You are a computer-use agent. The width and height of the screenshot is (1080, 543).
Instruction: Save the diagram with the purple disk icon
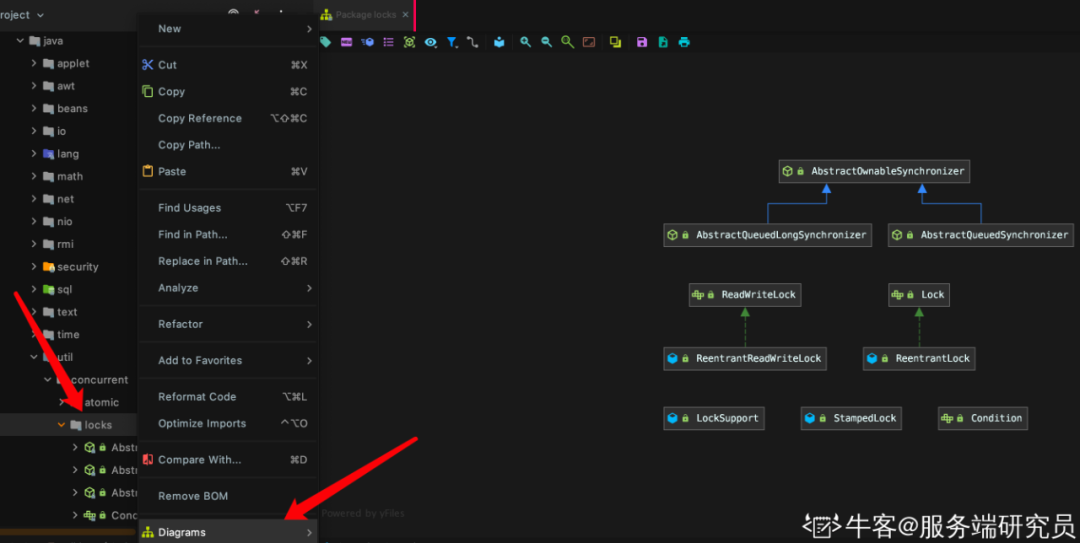click(642, 42)
